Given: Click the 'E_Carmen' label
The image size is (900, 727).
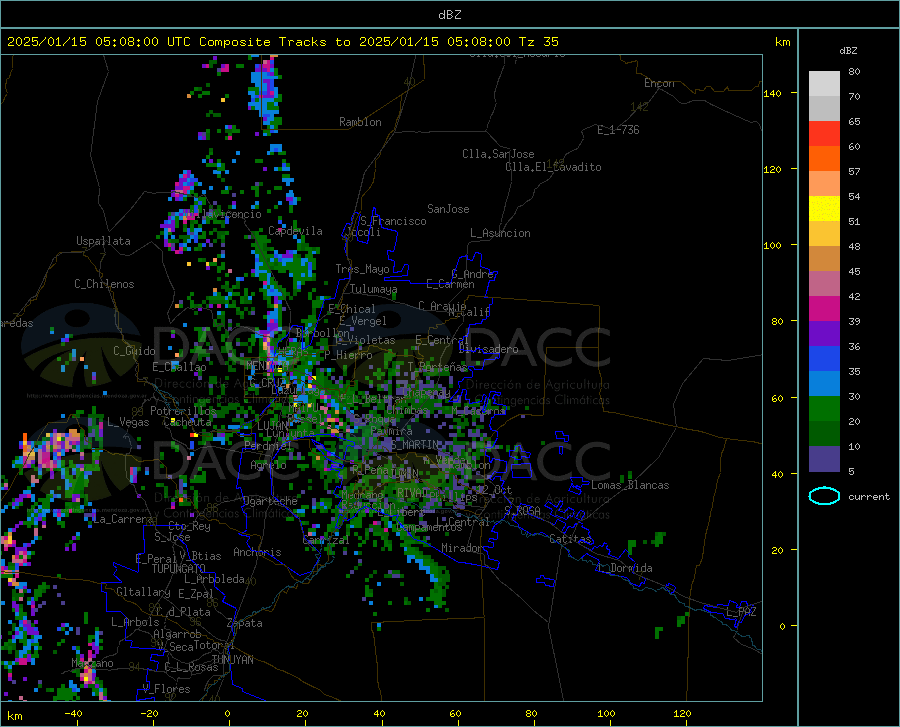Looking at the screenshot, I should coord(451,283).
